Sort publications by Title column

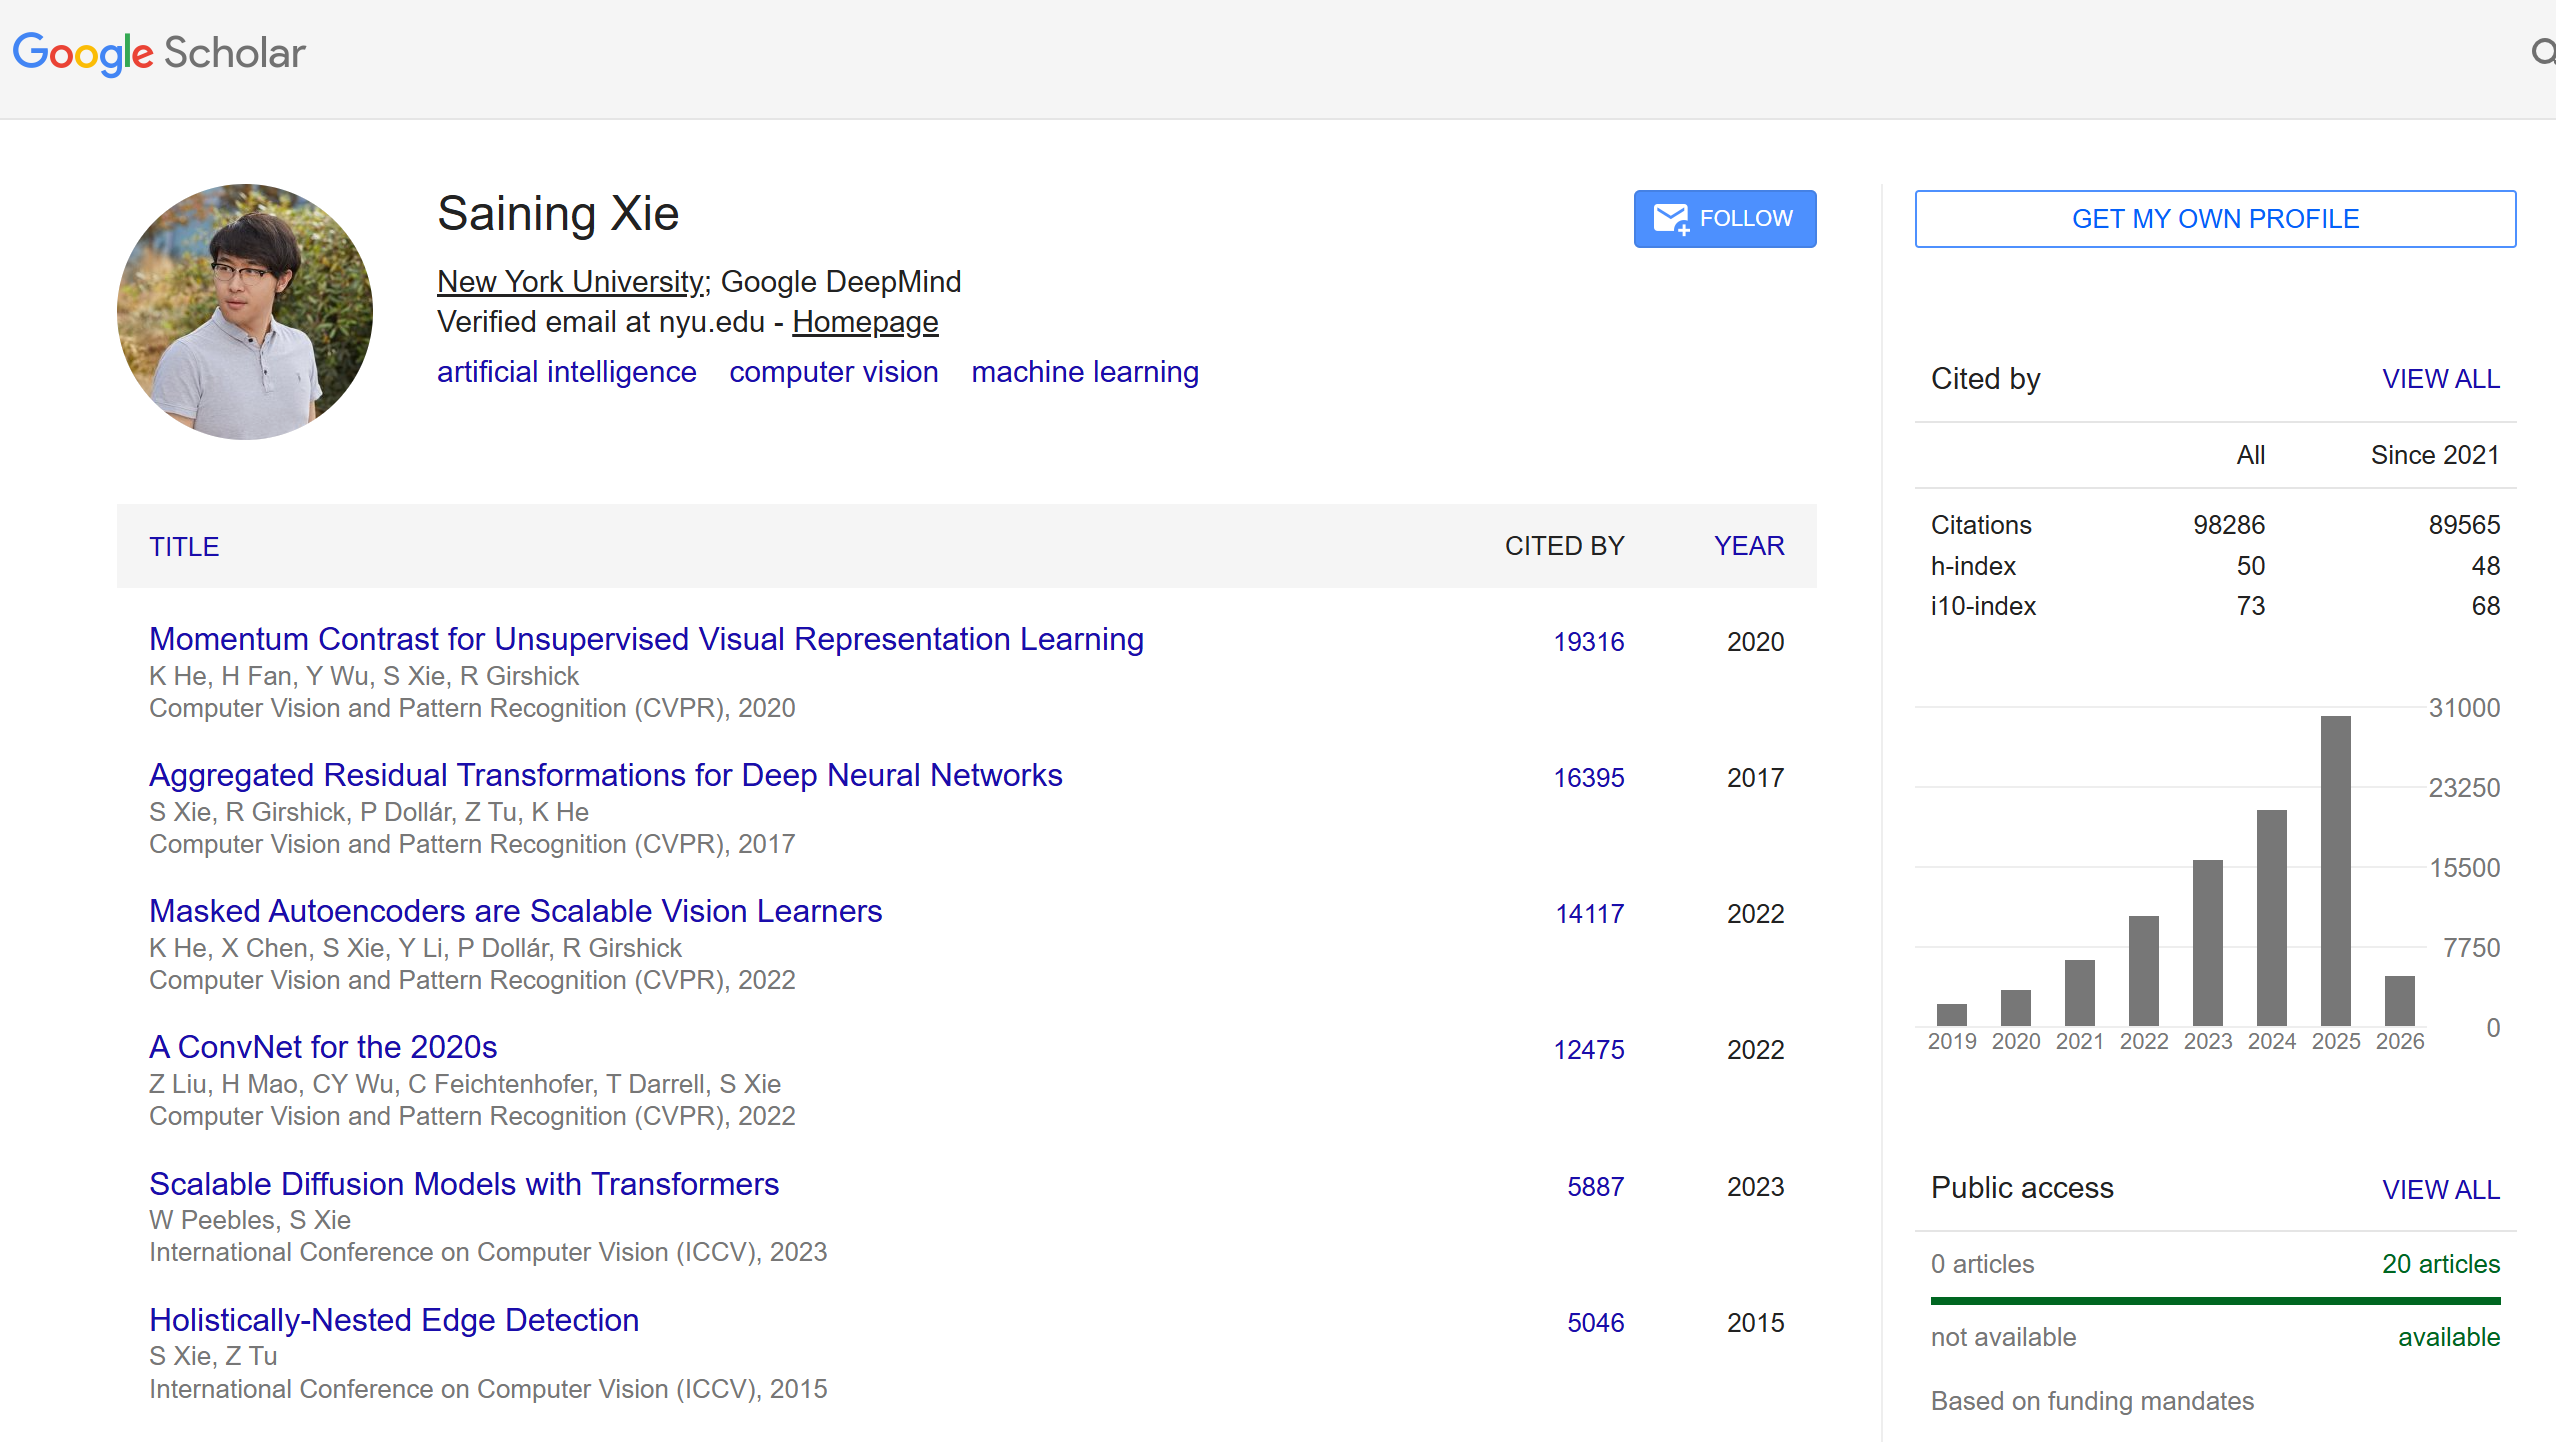click(184, 547)
